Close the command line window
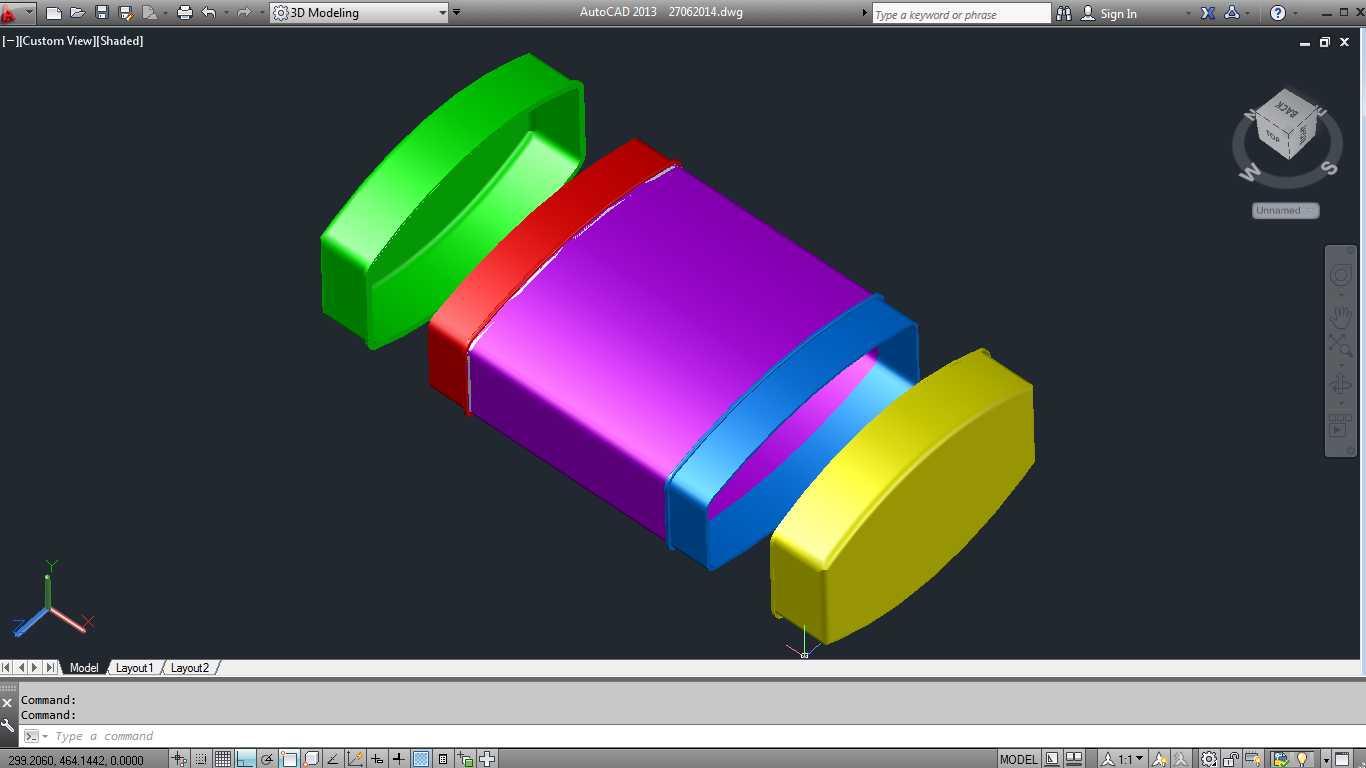This screenshot has height=768, width=1366. pos(8,703)
